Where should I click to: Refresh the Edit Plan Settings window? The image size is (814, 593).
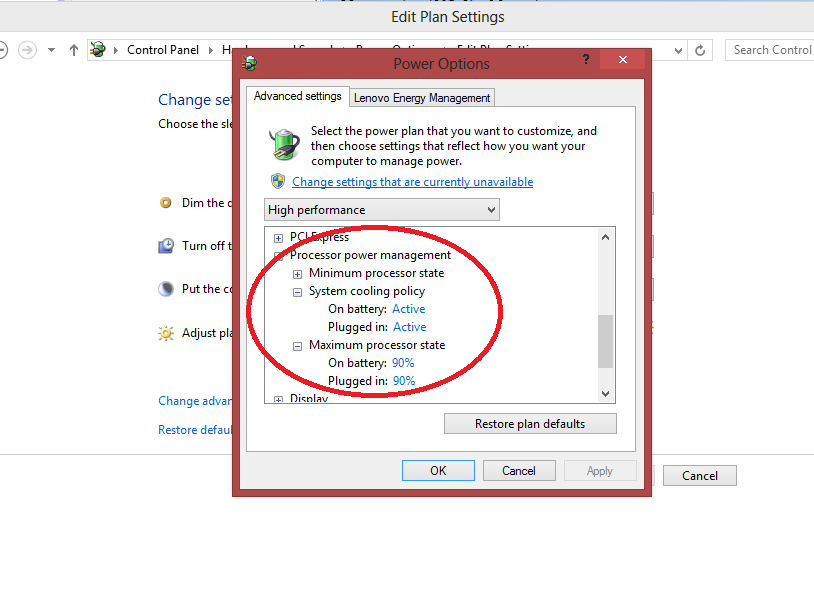pyautogui.click(x=700, y=50)
